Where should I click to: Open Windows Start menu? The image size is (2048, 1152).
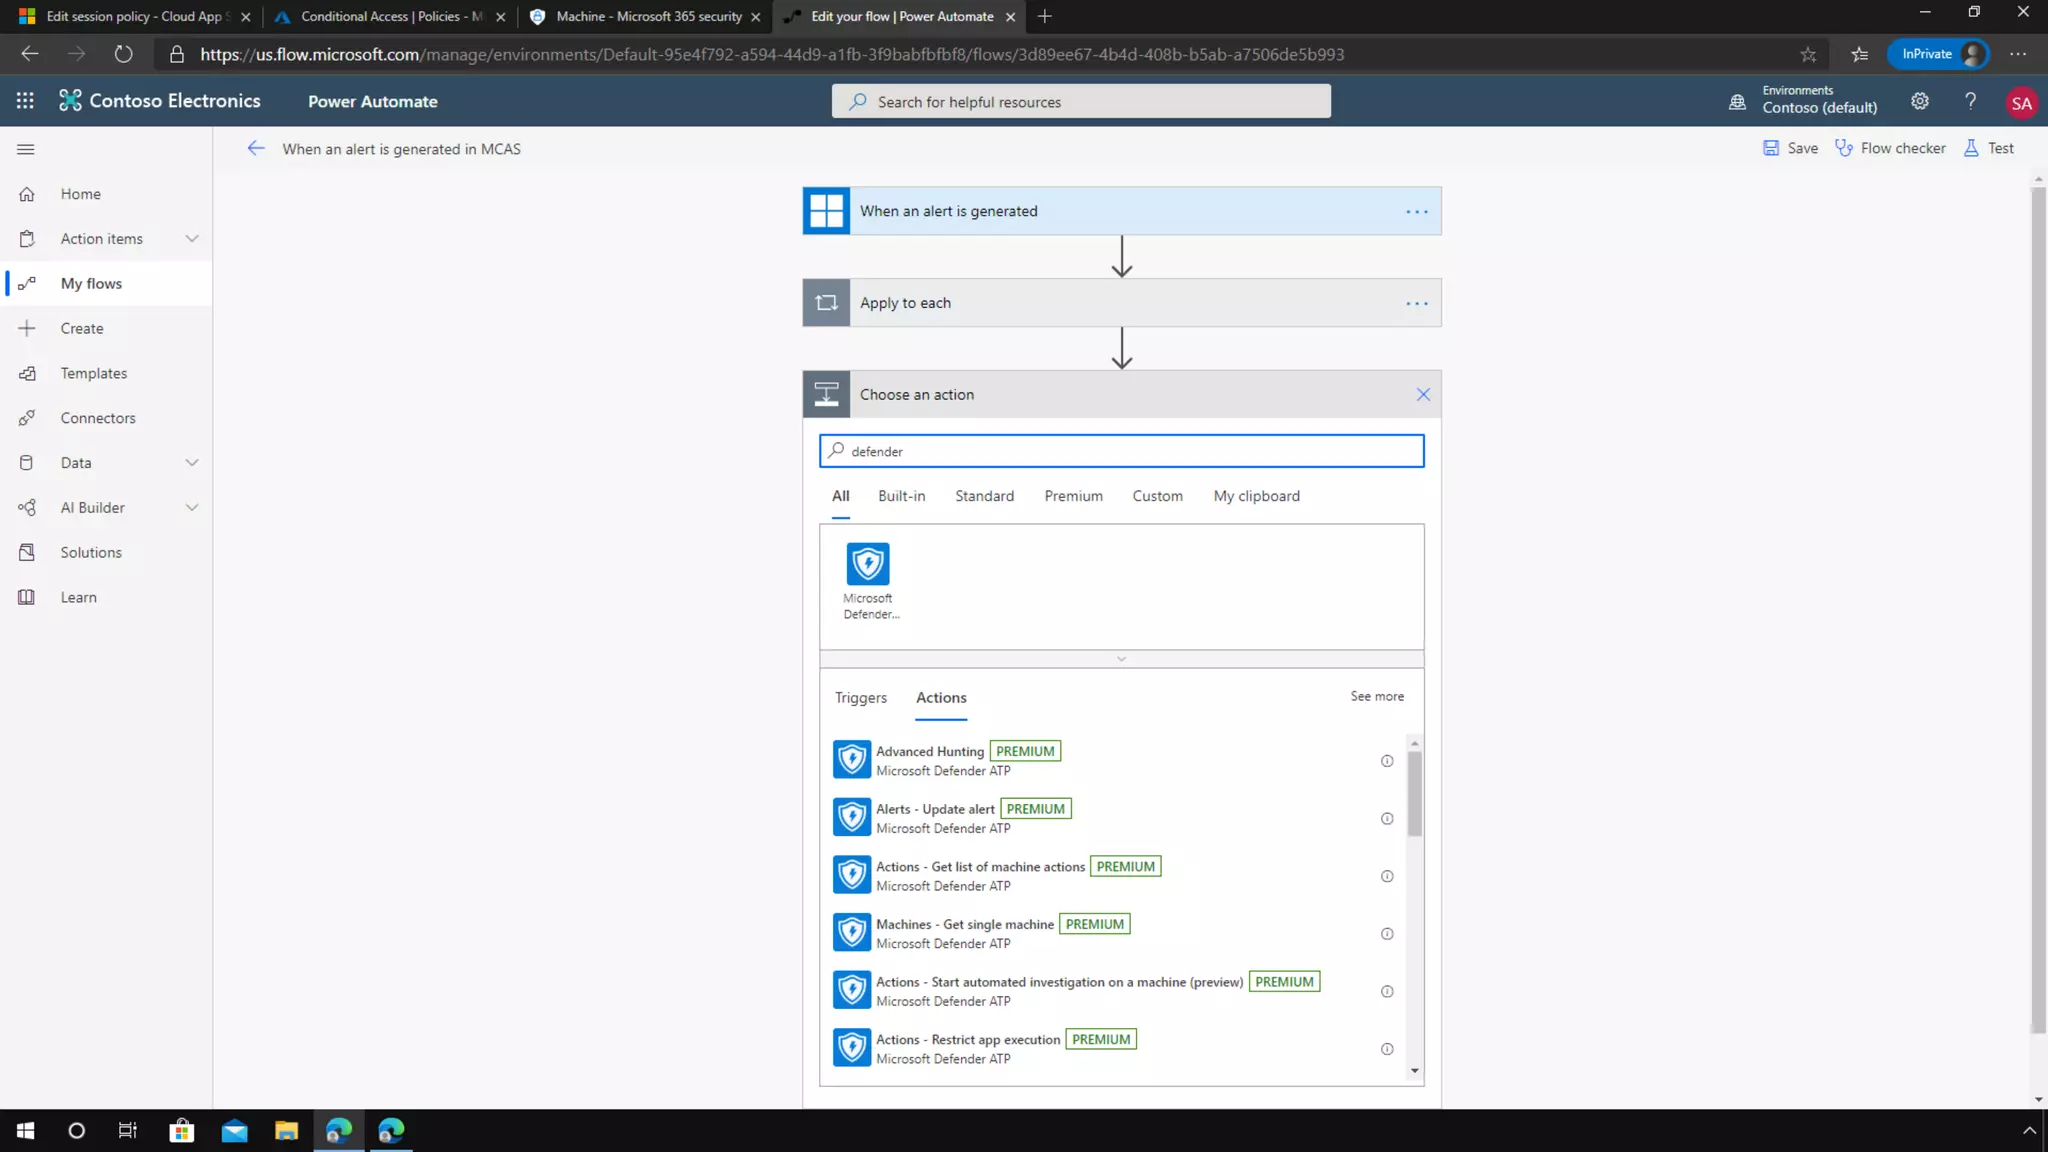26,1131
